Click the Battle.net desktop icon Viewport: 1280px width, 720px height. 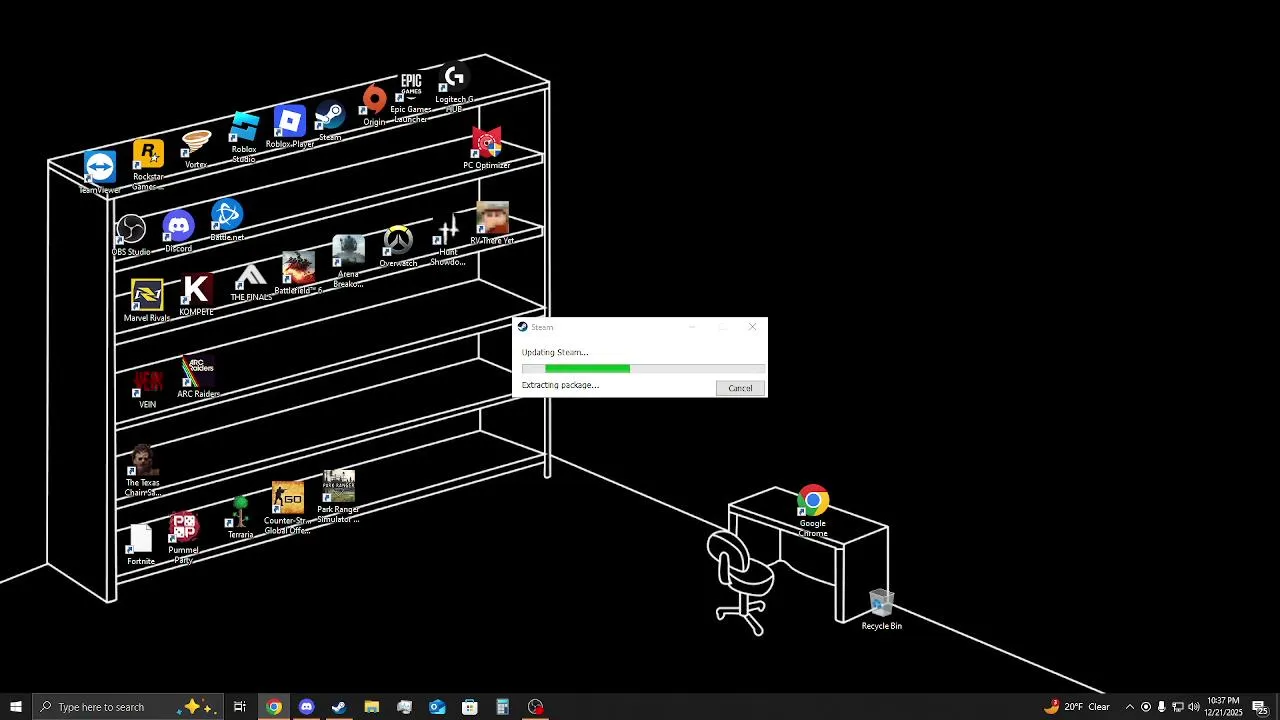click(227, 221)
